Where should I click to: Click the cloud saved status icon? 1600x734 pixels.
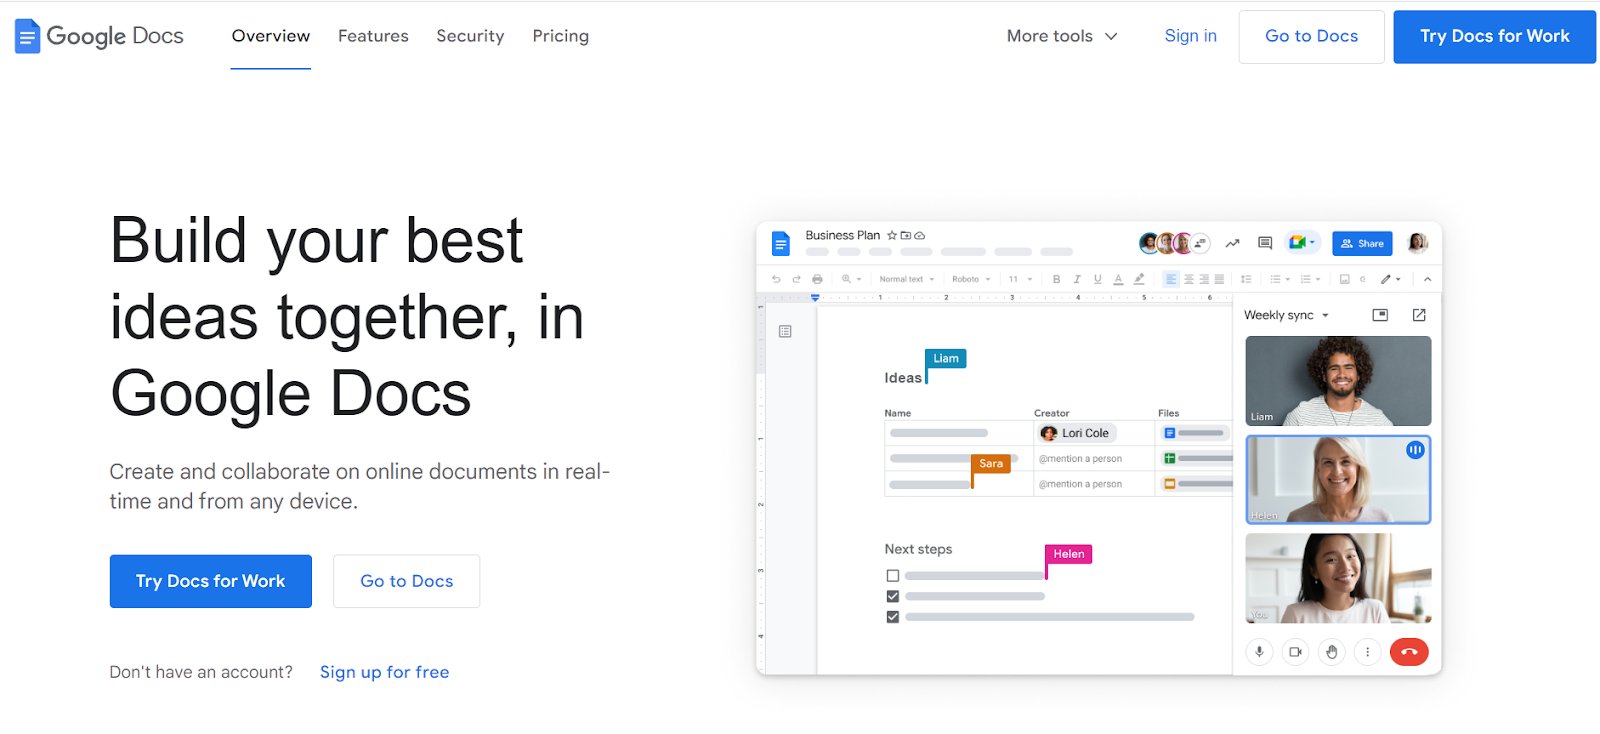click(x=919, y=236)
